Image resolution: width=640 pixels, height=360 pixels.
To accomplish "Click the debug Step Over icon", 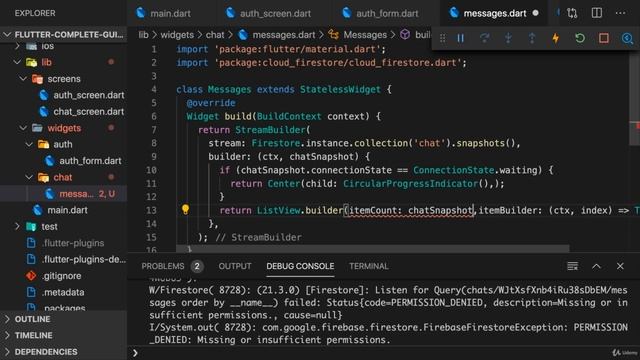I will [x=484, y=38].
